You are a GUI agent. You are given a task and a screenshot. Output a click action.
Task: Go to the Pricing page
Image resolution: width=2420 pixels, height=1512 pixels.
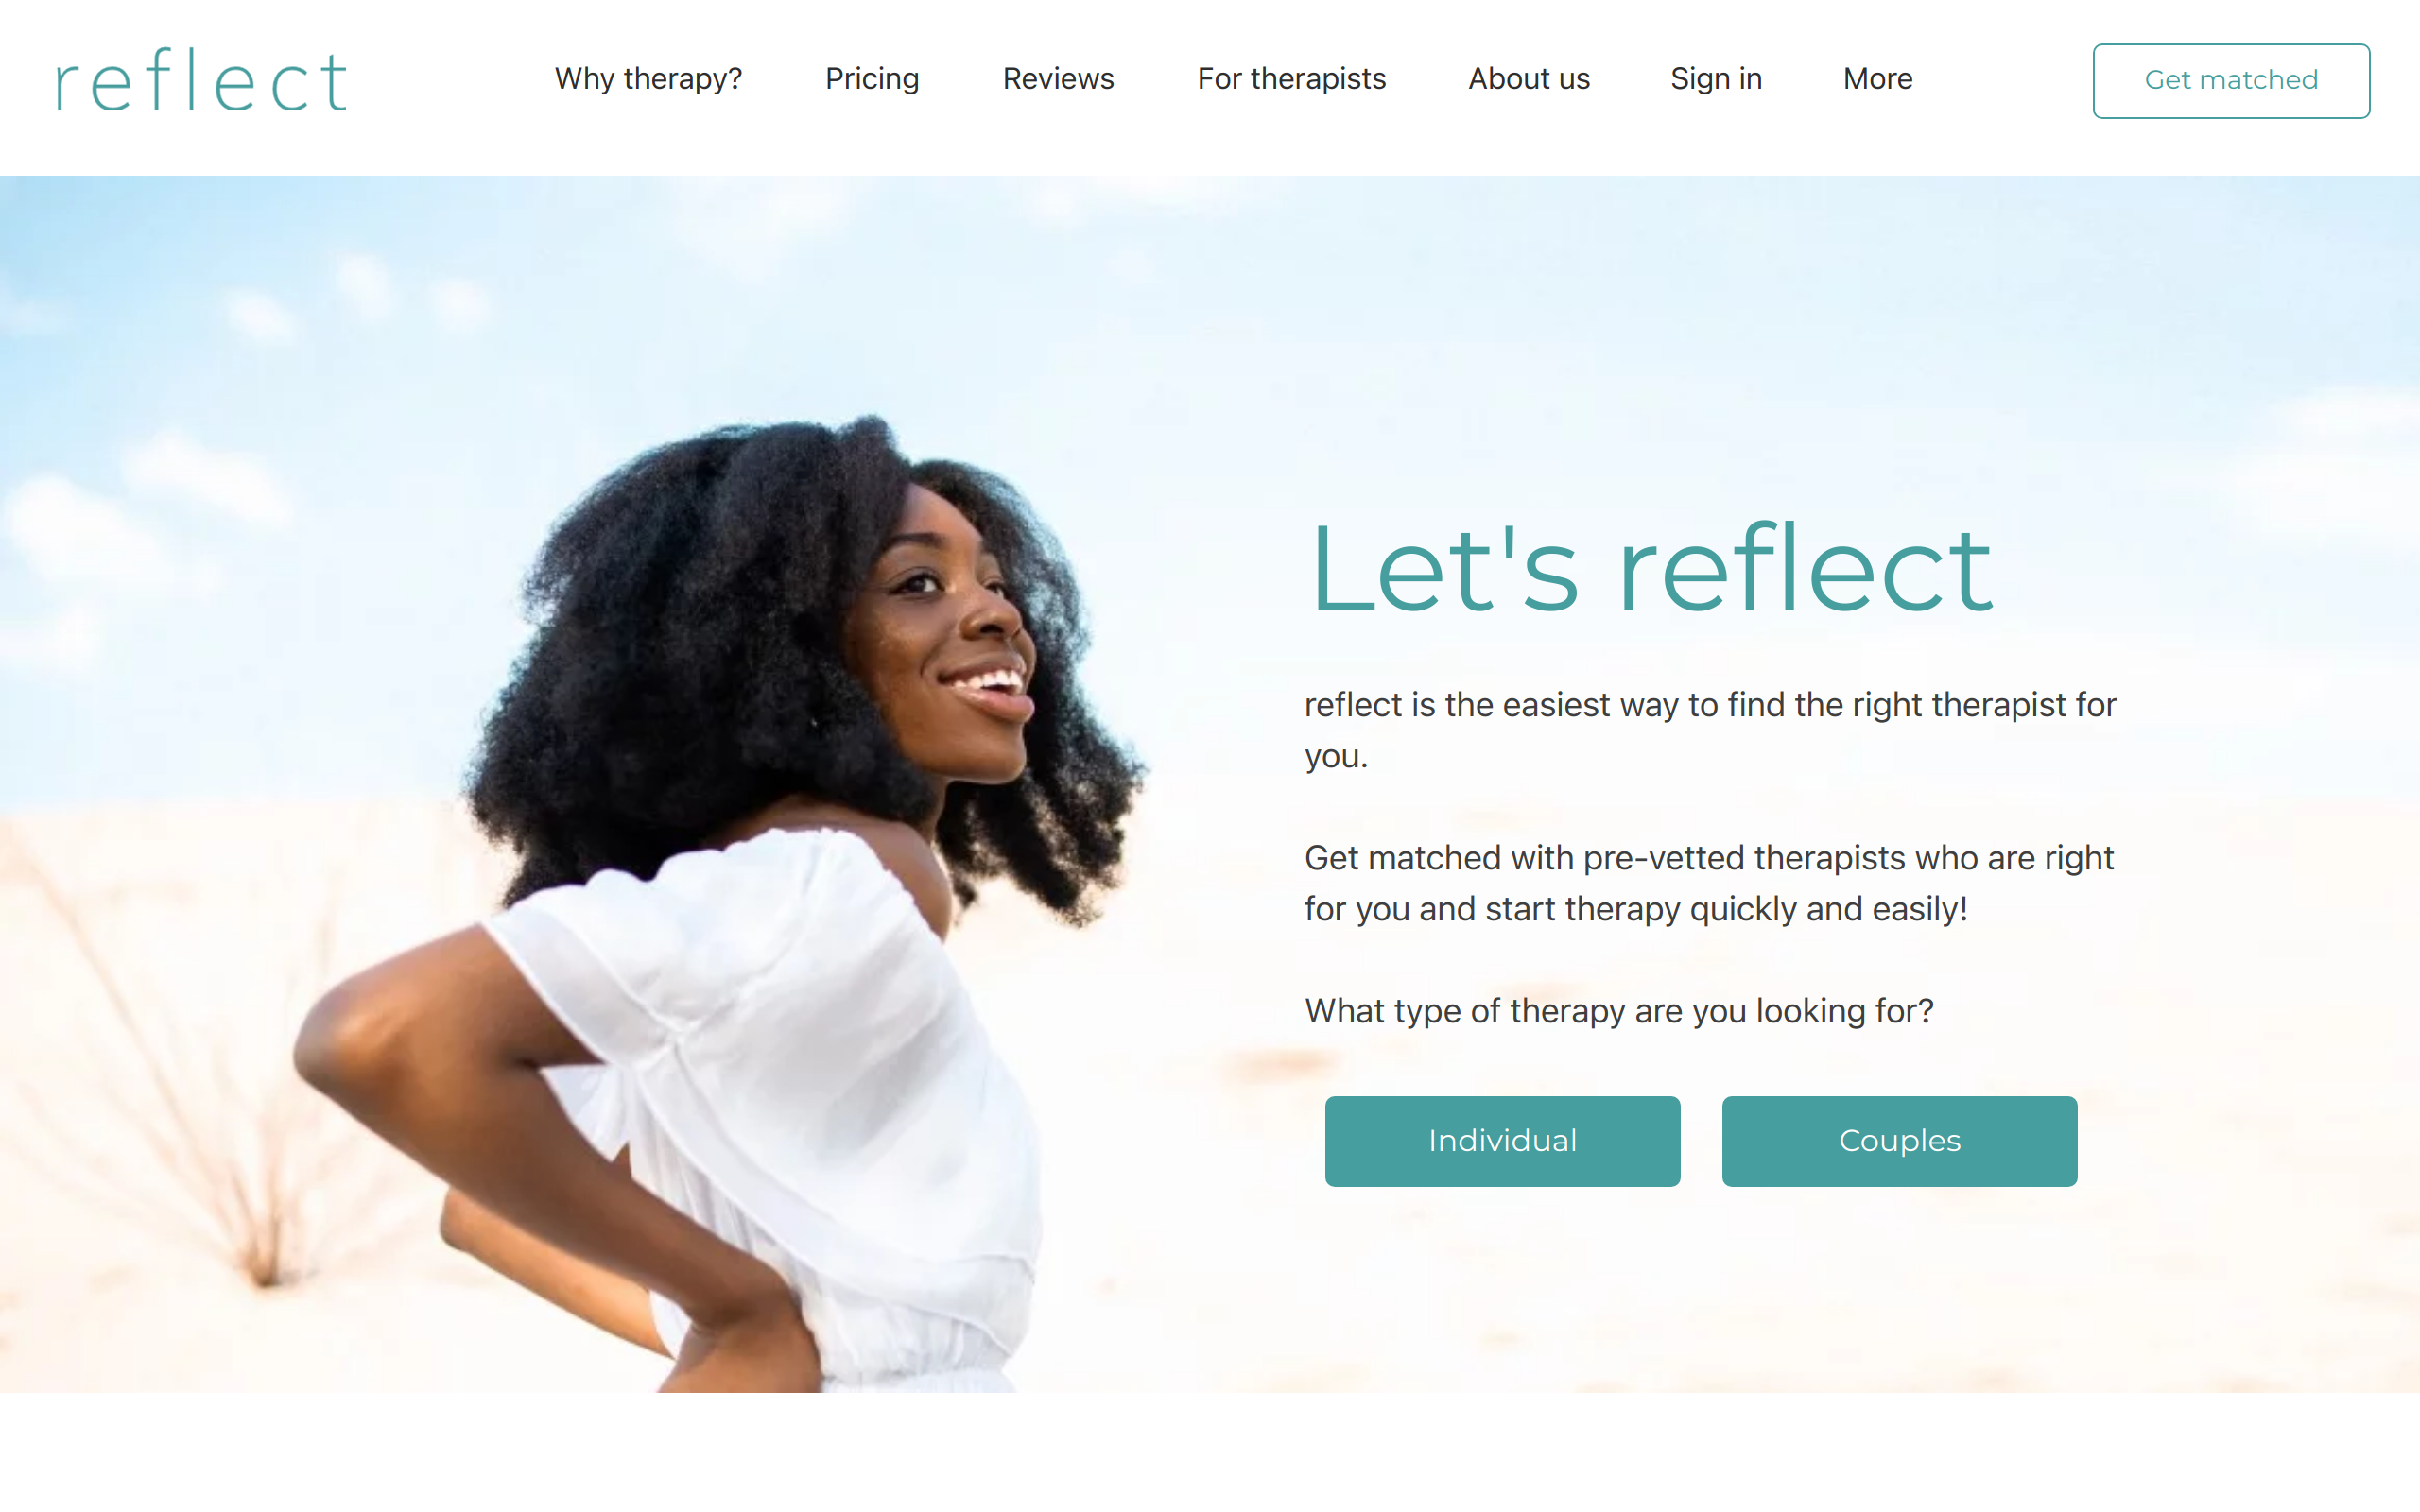click(872, 79)
